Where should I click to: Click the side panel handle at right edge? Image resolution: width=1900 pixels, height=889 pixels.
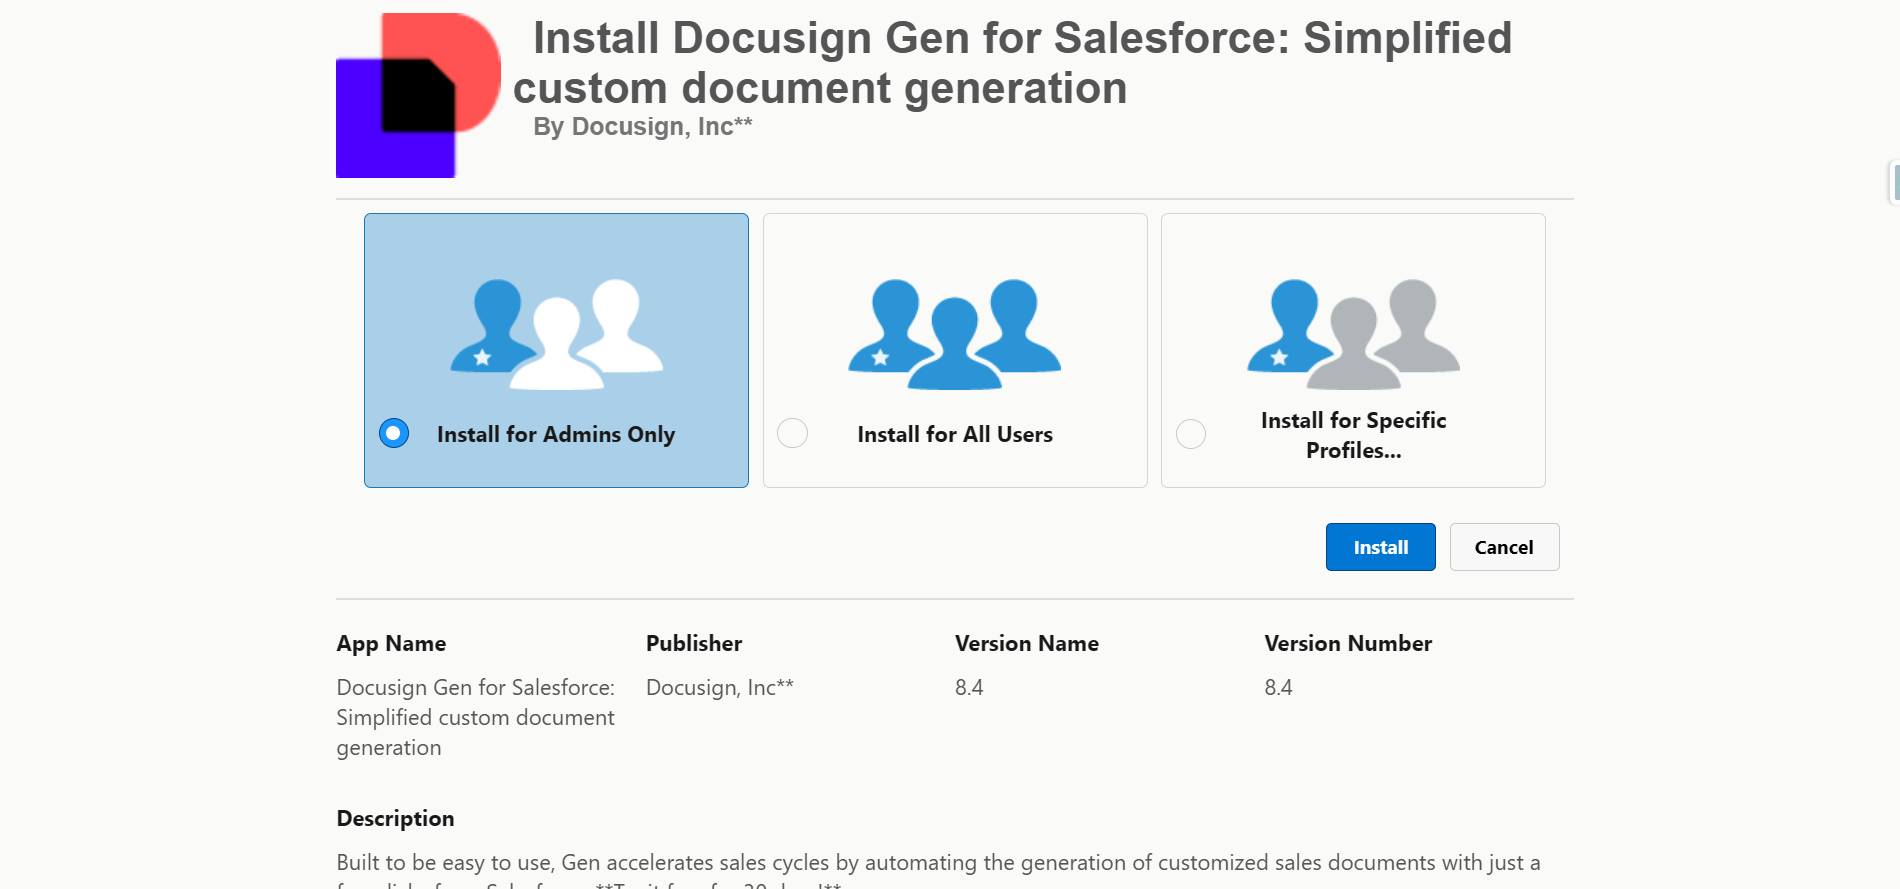1894,182
